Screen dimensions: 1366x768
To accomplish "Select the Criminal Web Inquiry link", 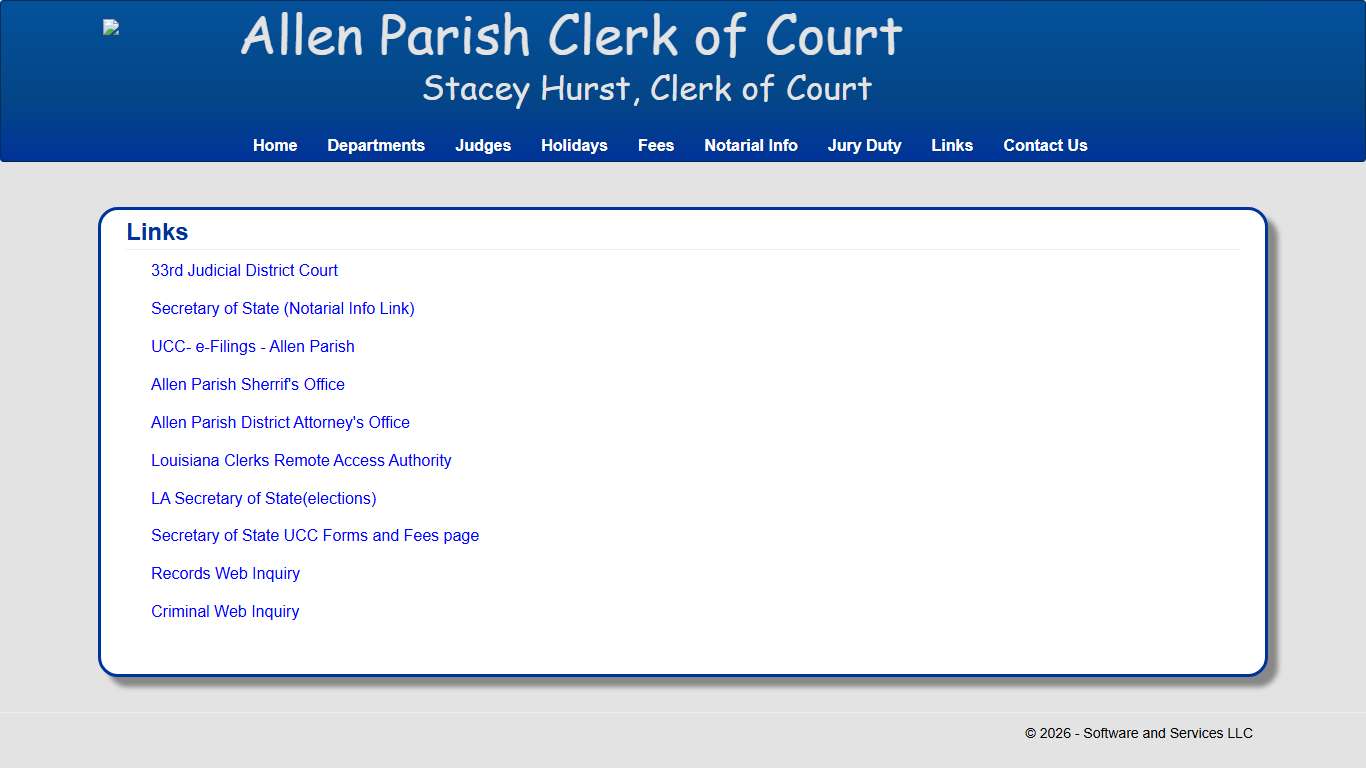I will pyautogui.click(x=225, y=611).
